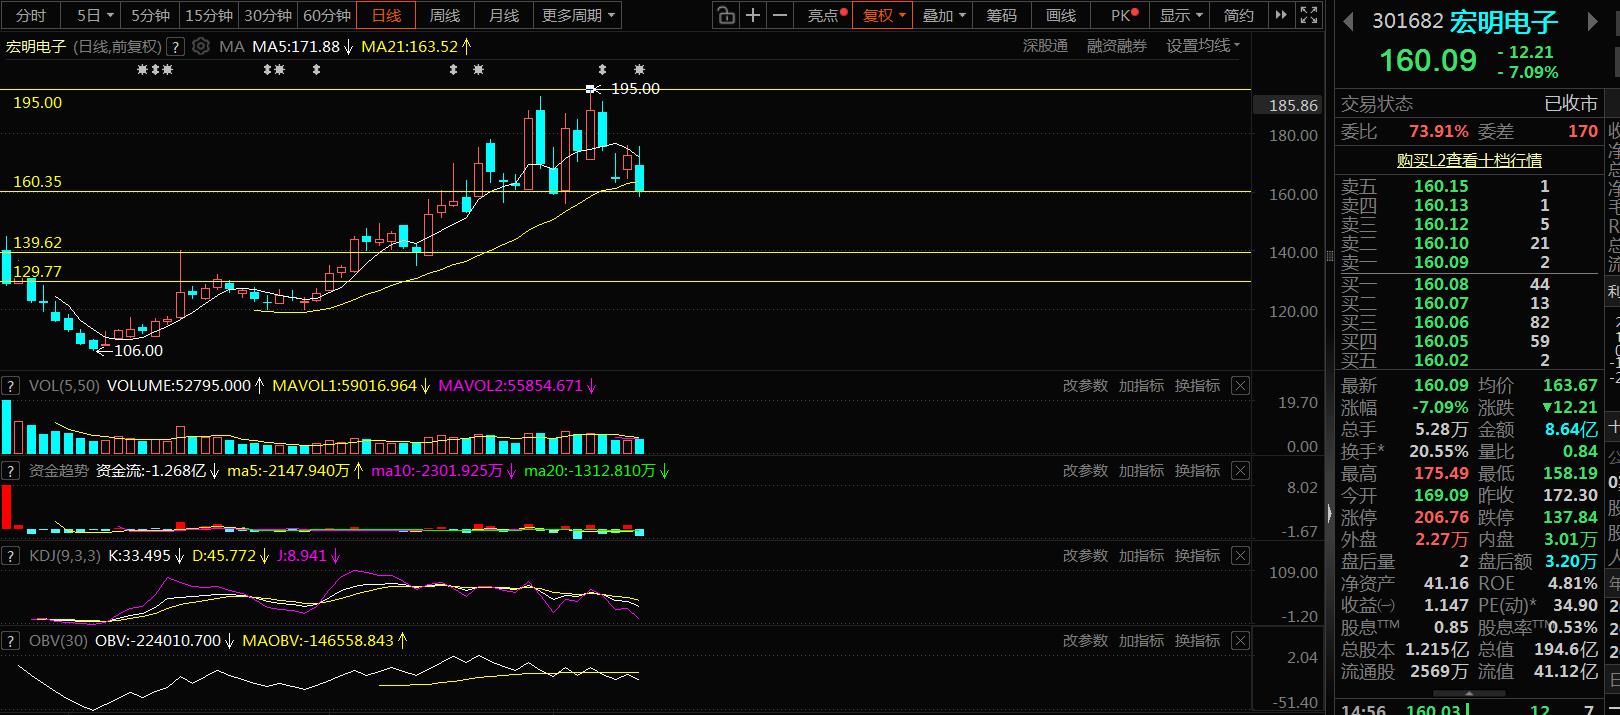
Task: Click the 195.00 high price marker
Action: (x=635, y=89)
